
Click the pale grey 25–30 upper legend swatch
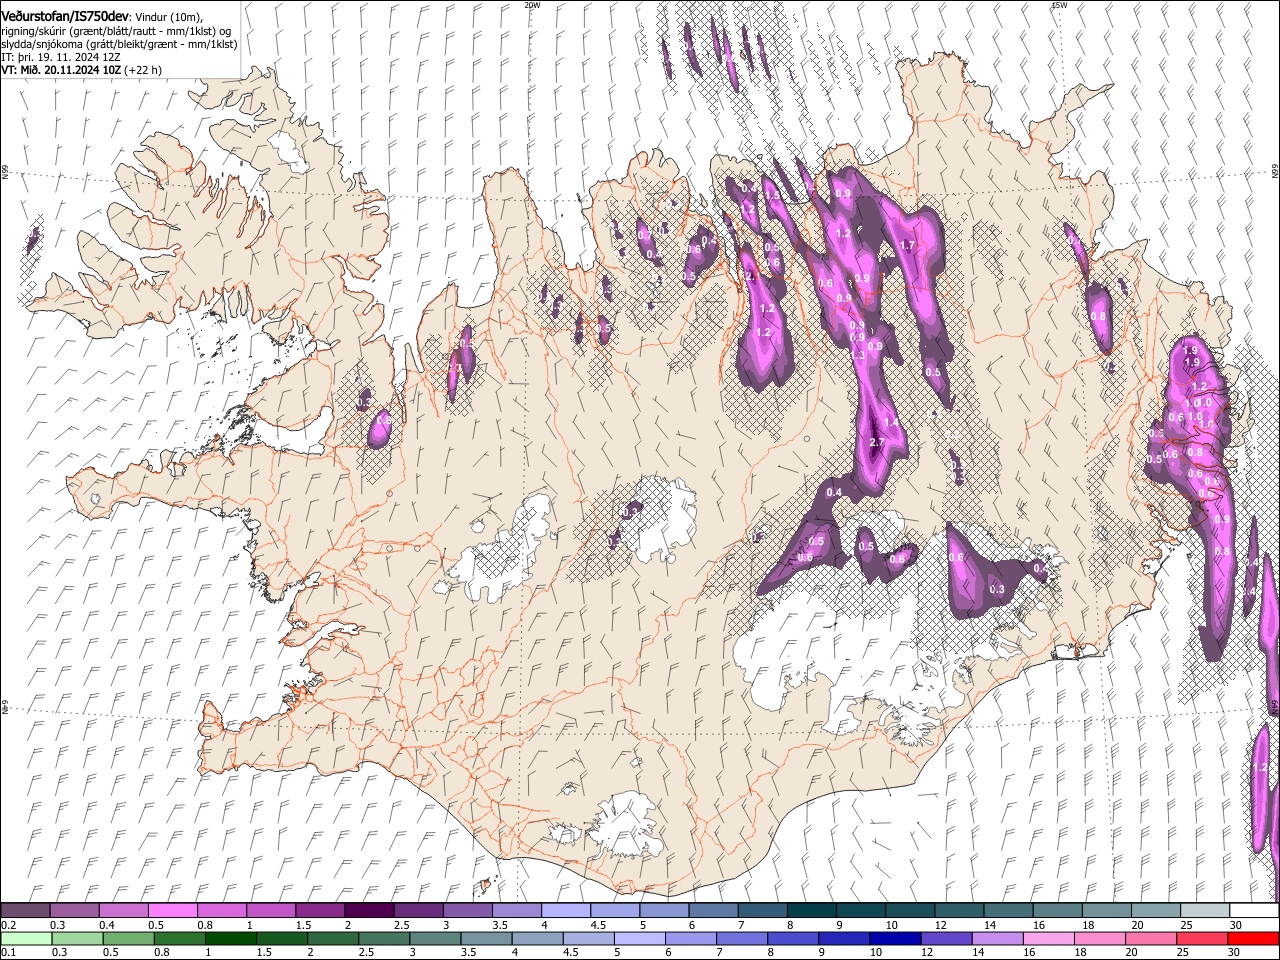coord(1203,911)
